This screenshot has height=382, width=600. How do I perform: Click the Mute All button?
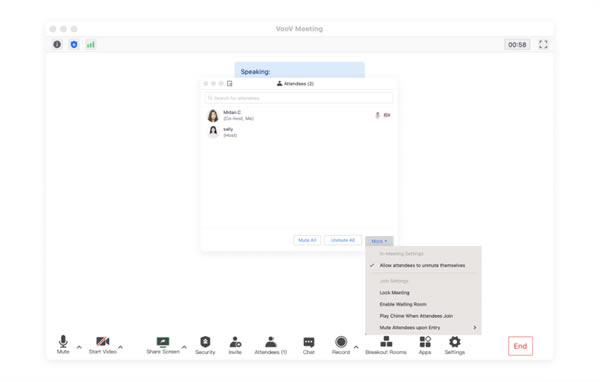point(307,240)
